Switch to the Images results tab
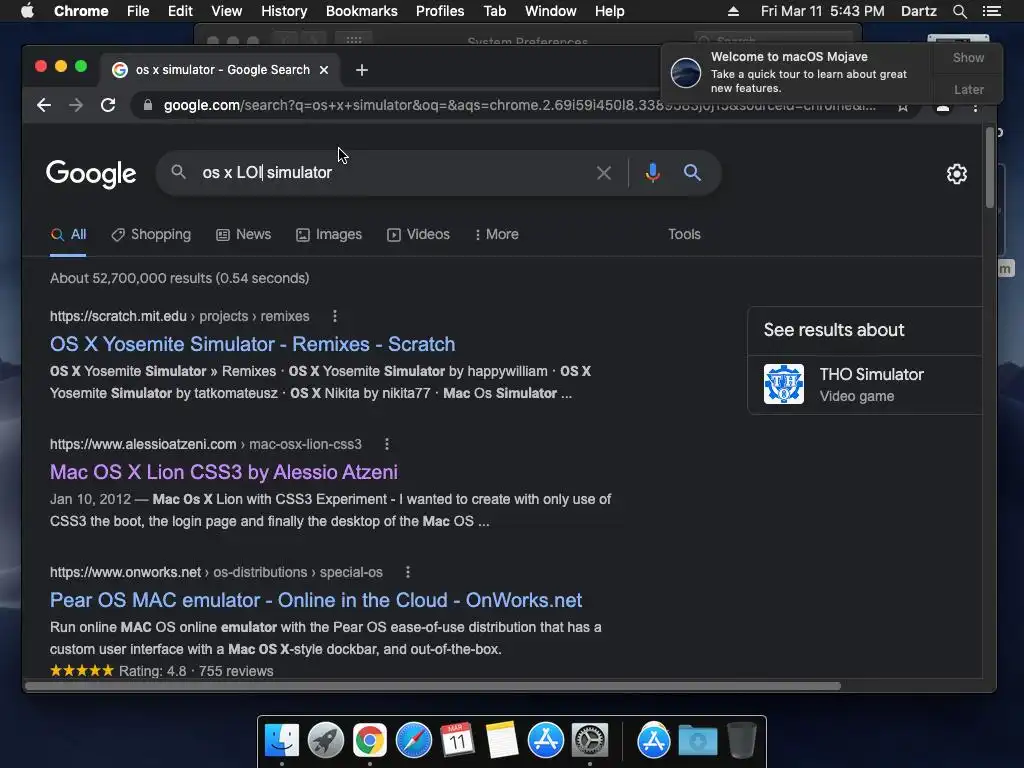The width and height of the screenshot is (1024, 768). (328, 234)
